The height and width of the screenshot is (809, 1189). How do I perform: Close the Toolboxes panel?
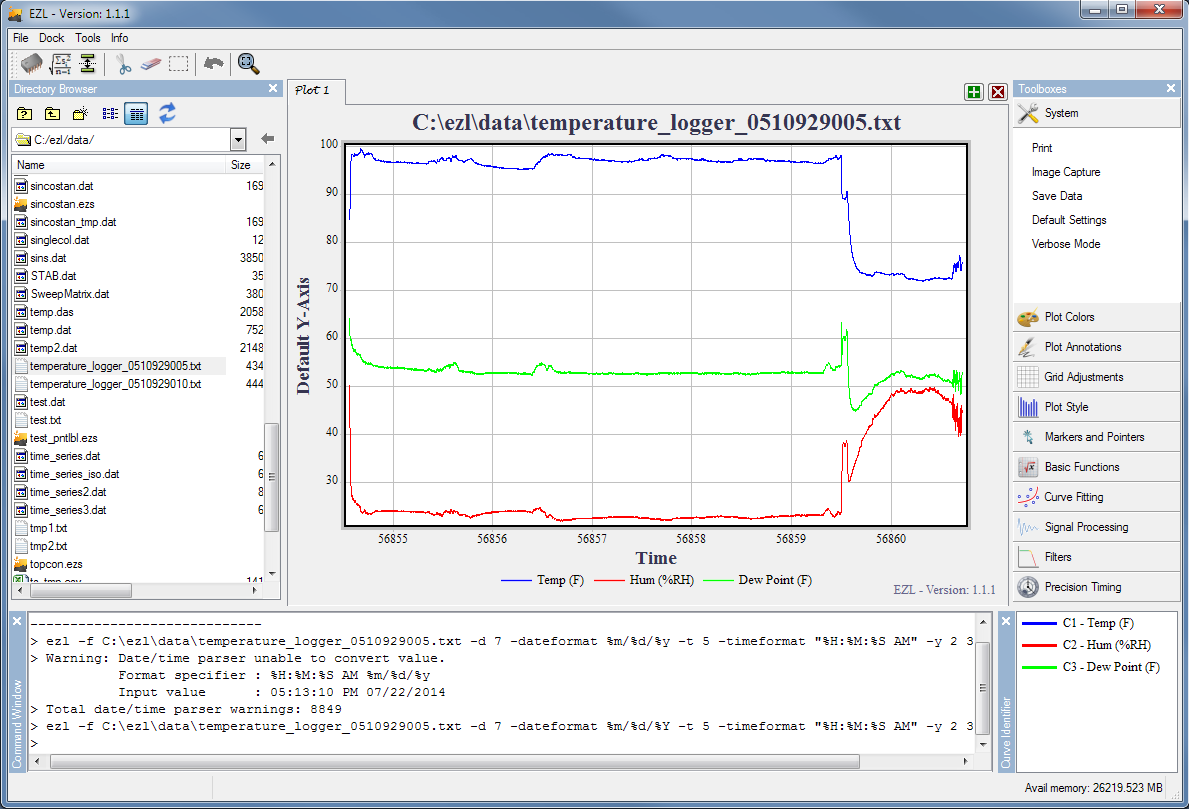click(x=1171, y=89)
